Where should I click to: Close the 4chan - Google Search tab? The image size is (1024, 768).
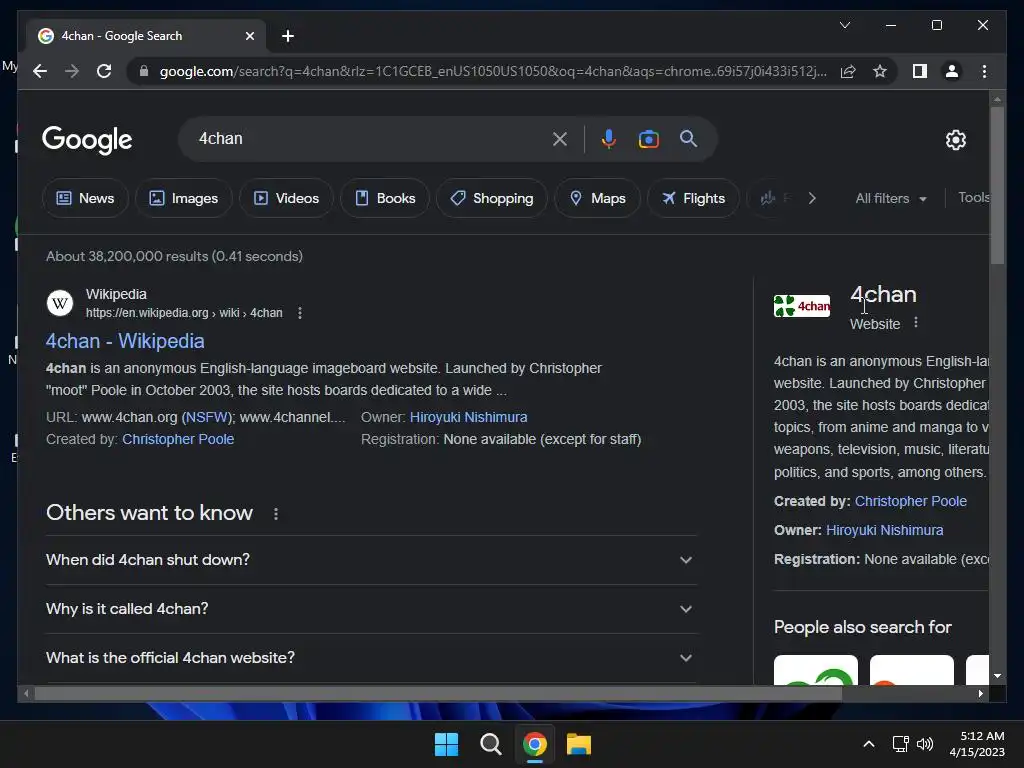249,36
